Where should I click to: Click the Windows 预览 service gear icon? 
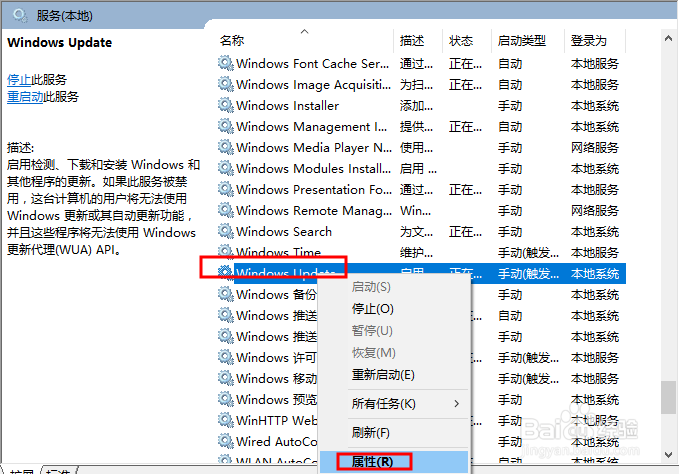[226, 399]
